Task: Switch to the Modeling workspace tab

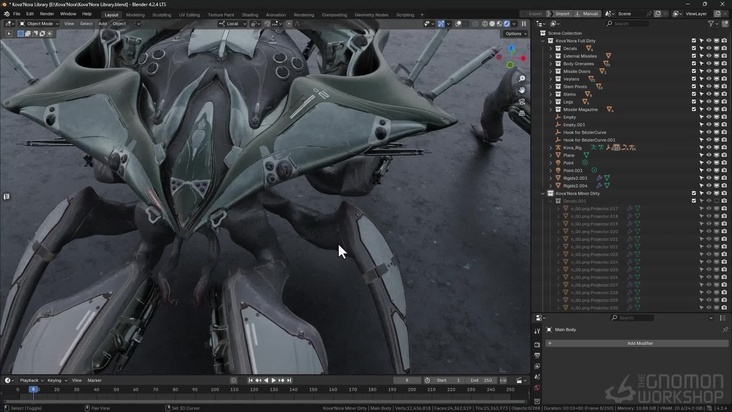Action: click(x=135, y=14)
